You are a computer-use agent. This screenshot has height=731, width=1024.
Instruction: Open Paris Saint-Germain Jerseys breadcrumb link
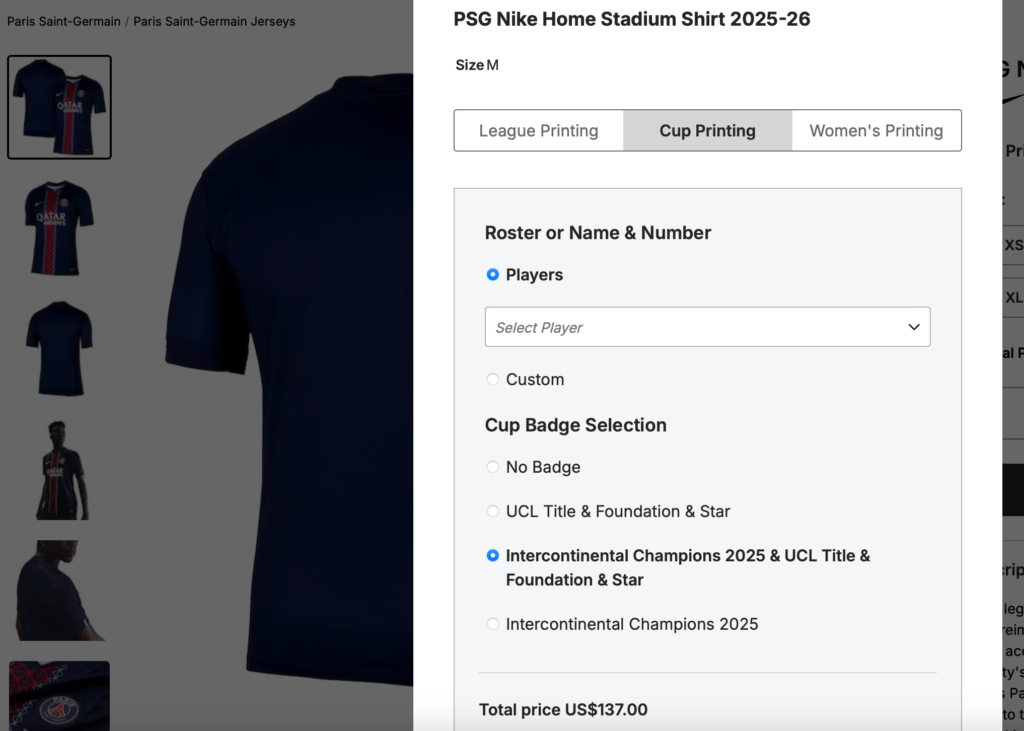214,21
